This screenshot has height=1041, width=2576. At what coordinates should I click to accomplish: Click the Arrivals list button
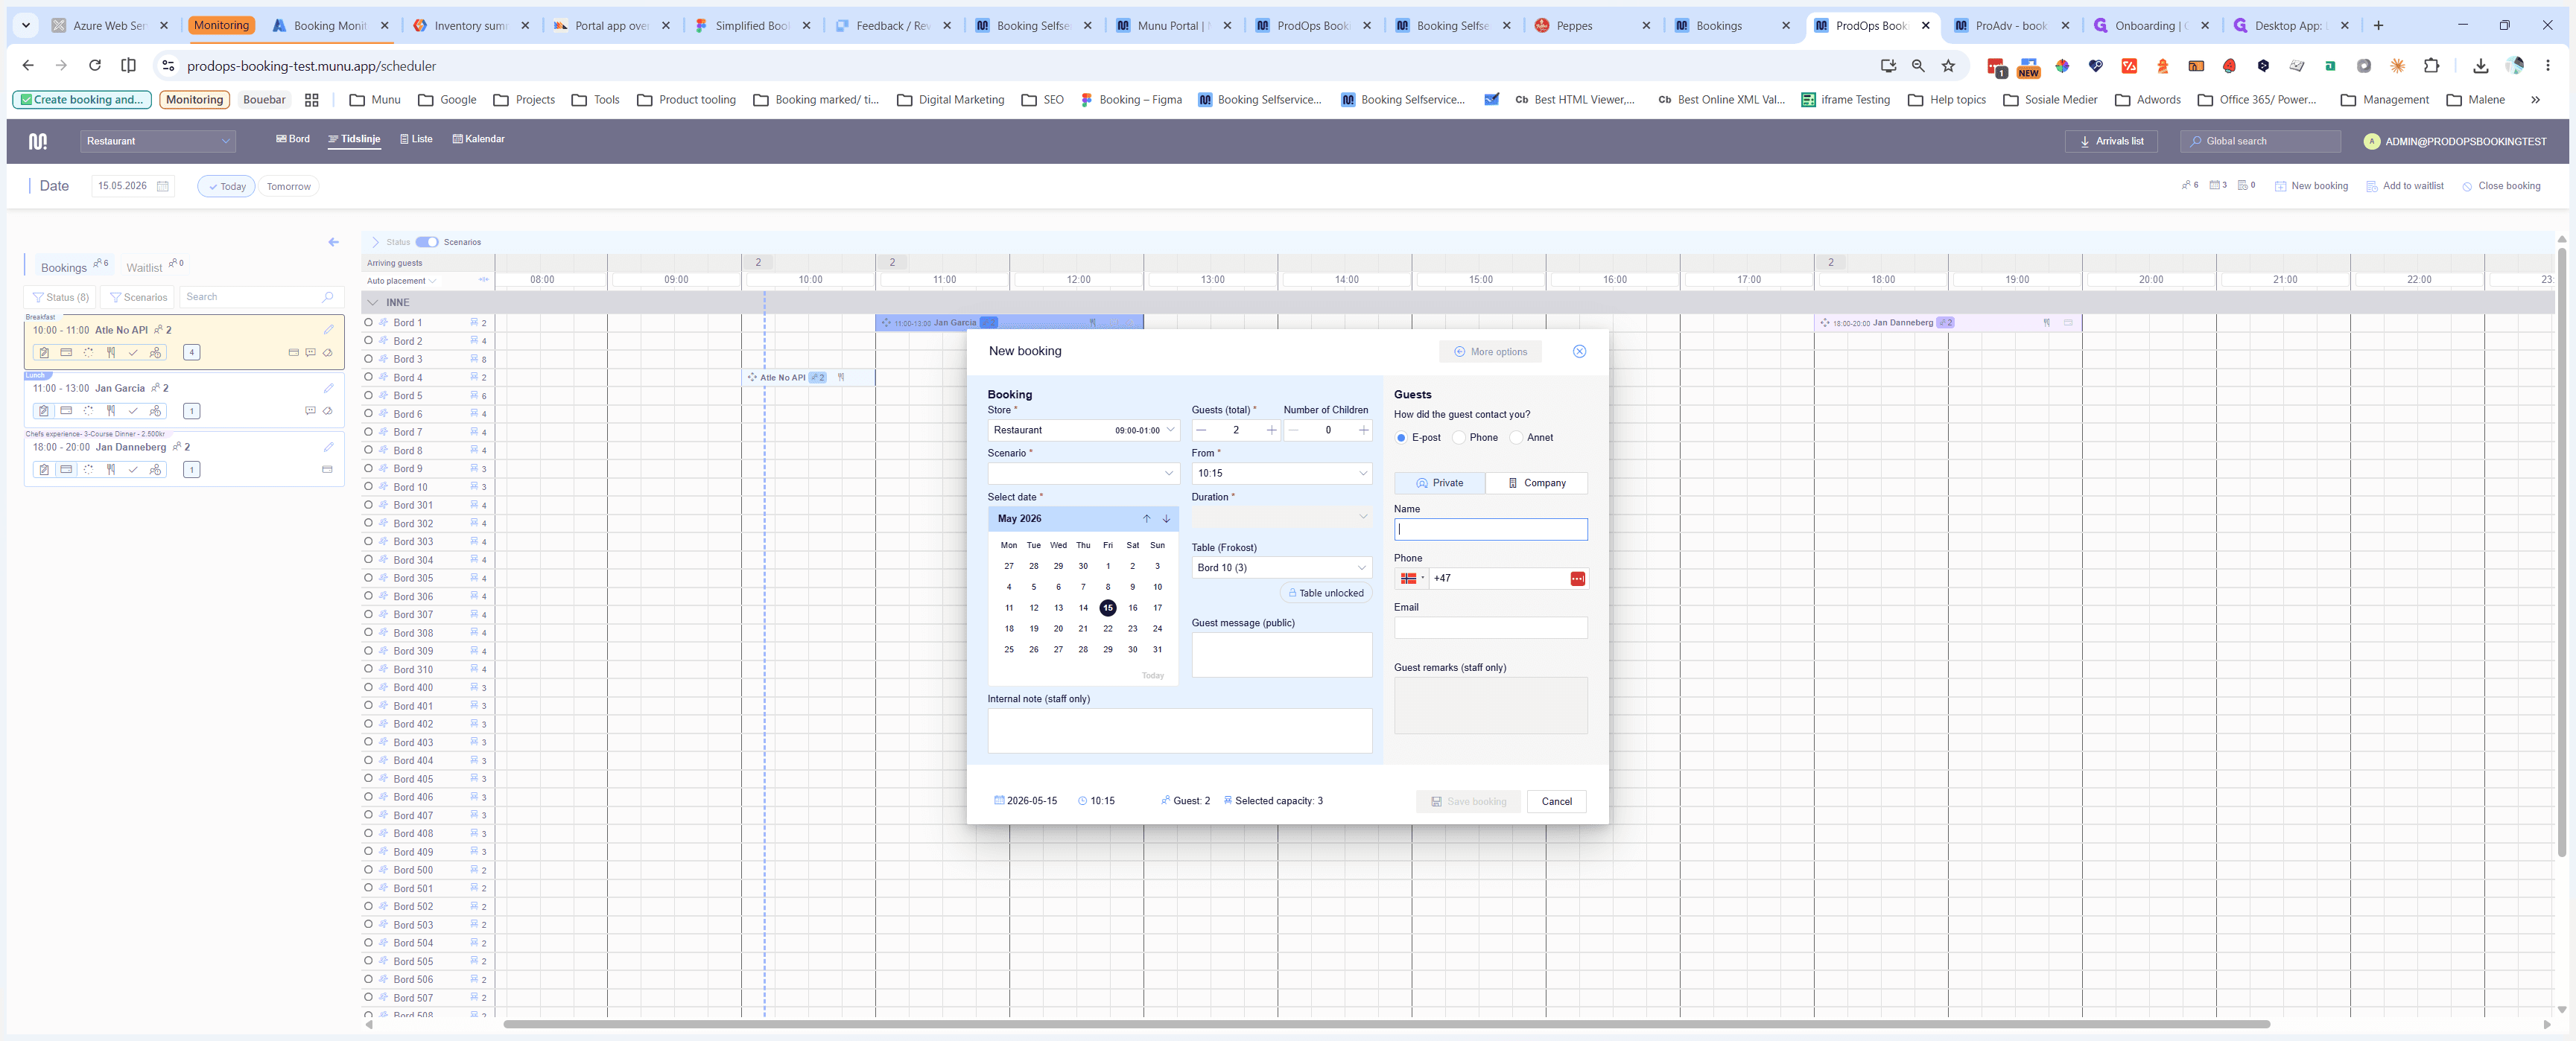2111,141
